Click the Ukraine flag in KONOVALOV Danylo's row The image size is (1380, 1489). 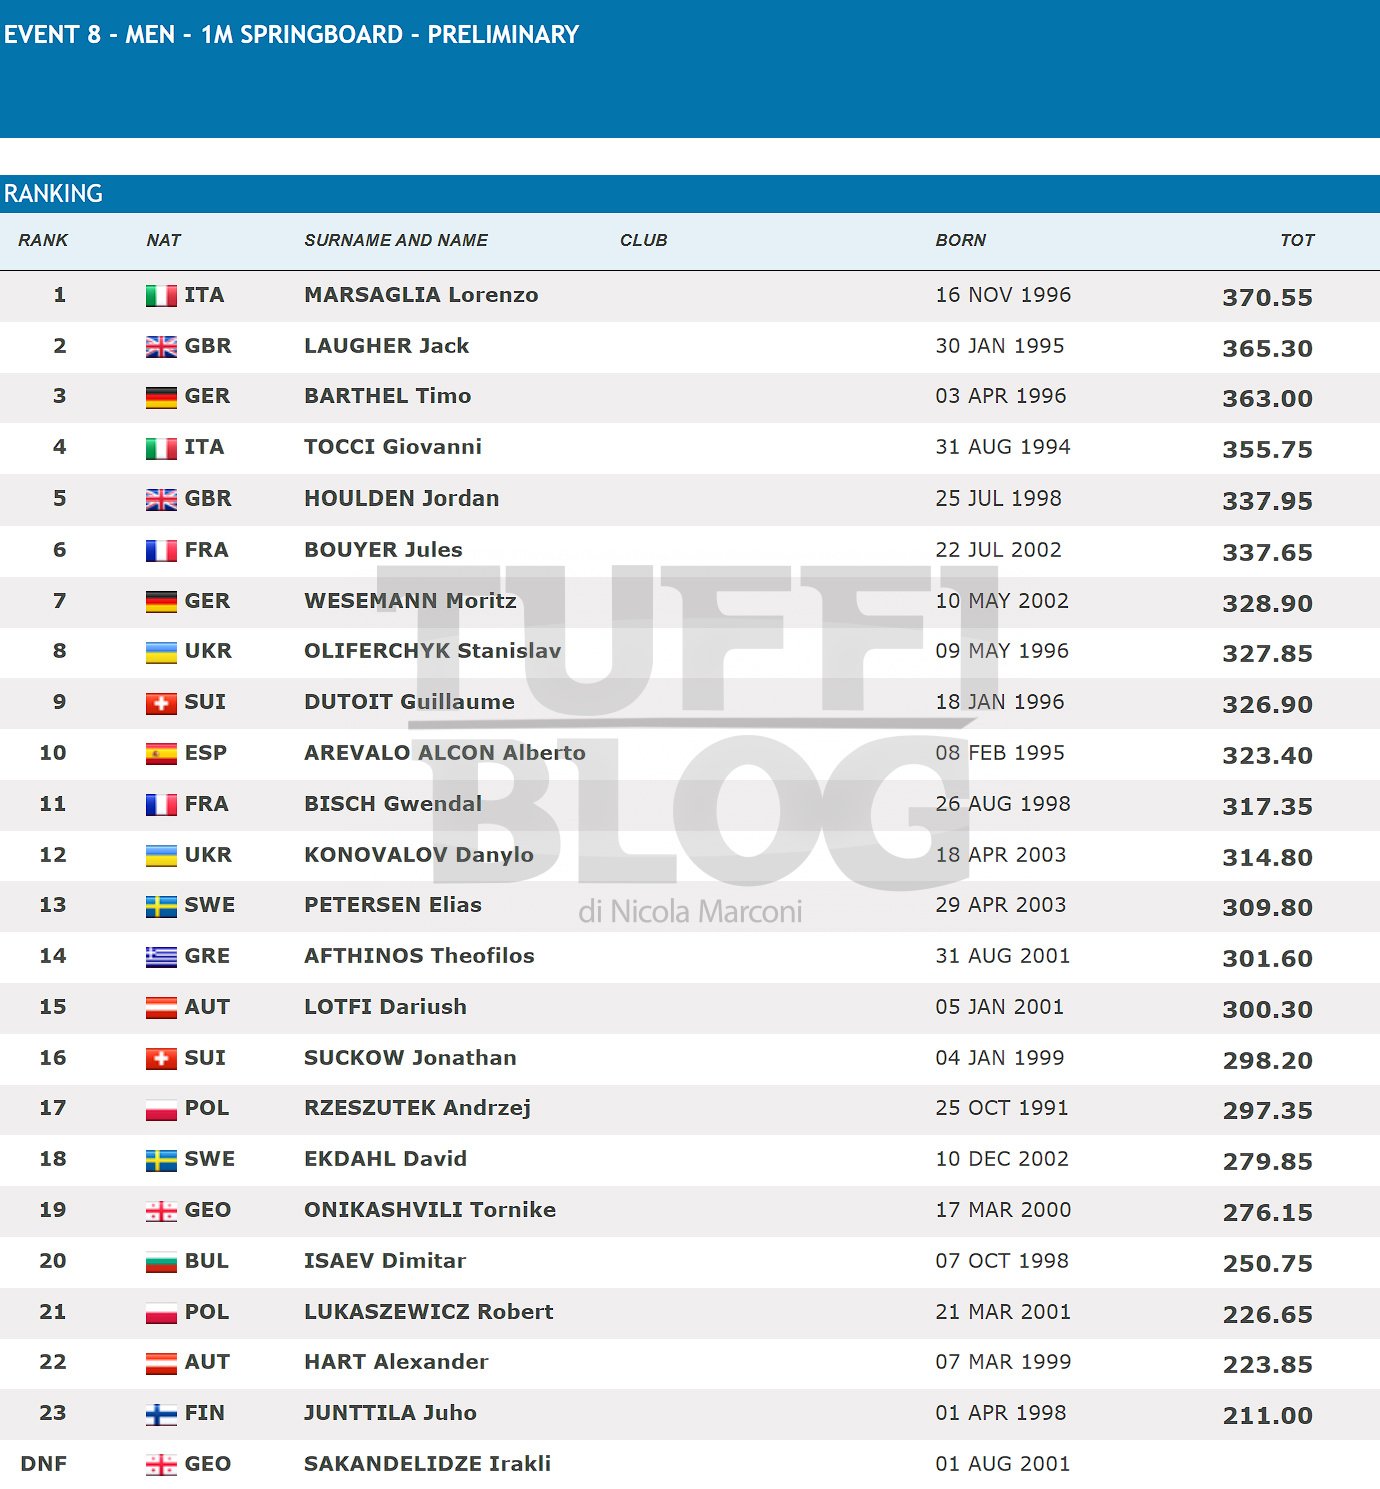coord(161,856)
